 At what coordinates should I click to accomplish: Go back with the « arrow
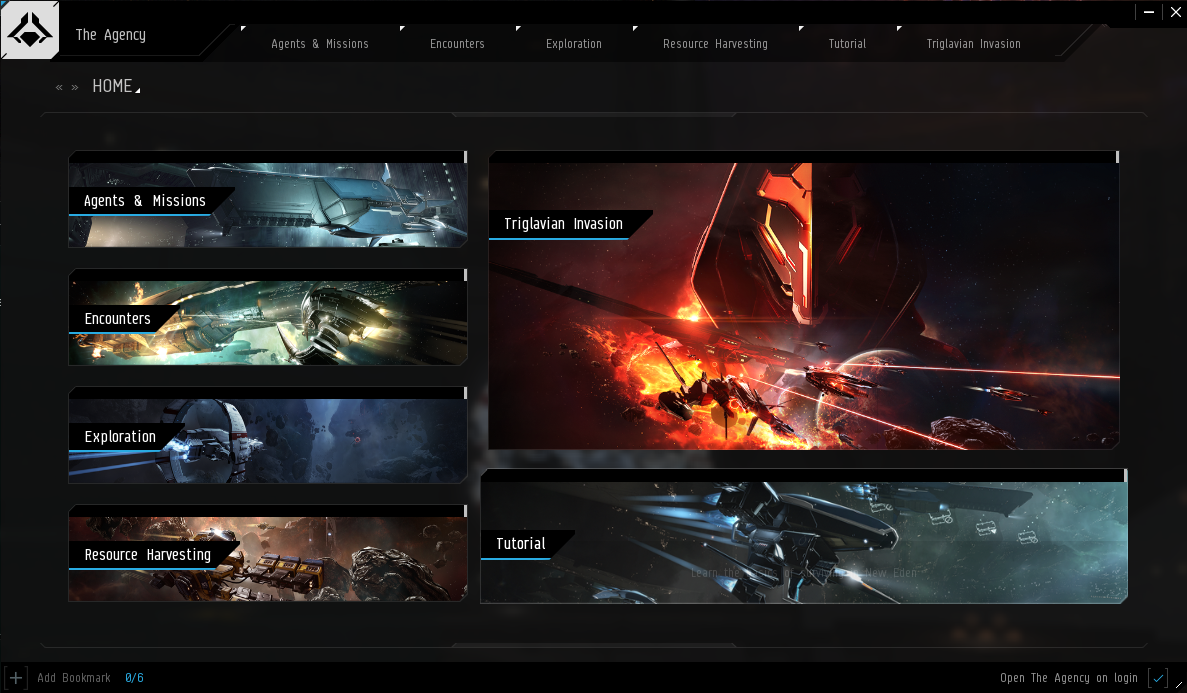[59, 87]
